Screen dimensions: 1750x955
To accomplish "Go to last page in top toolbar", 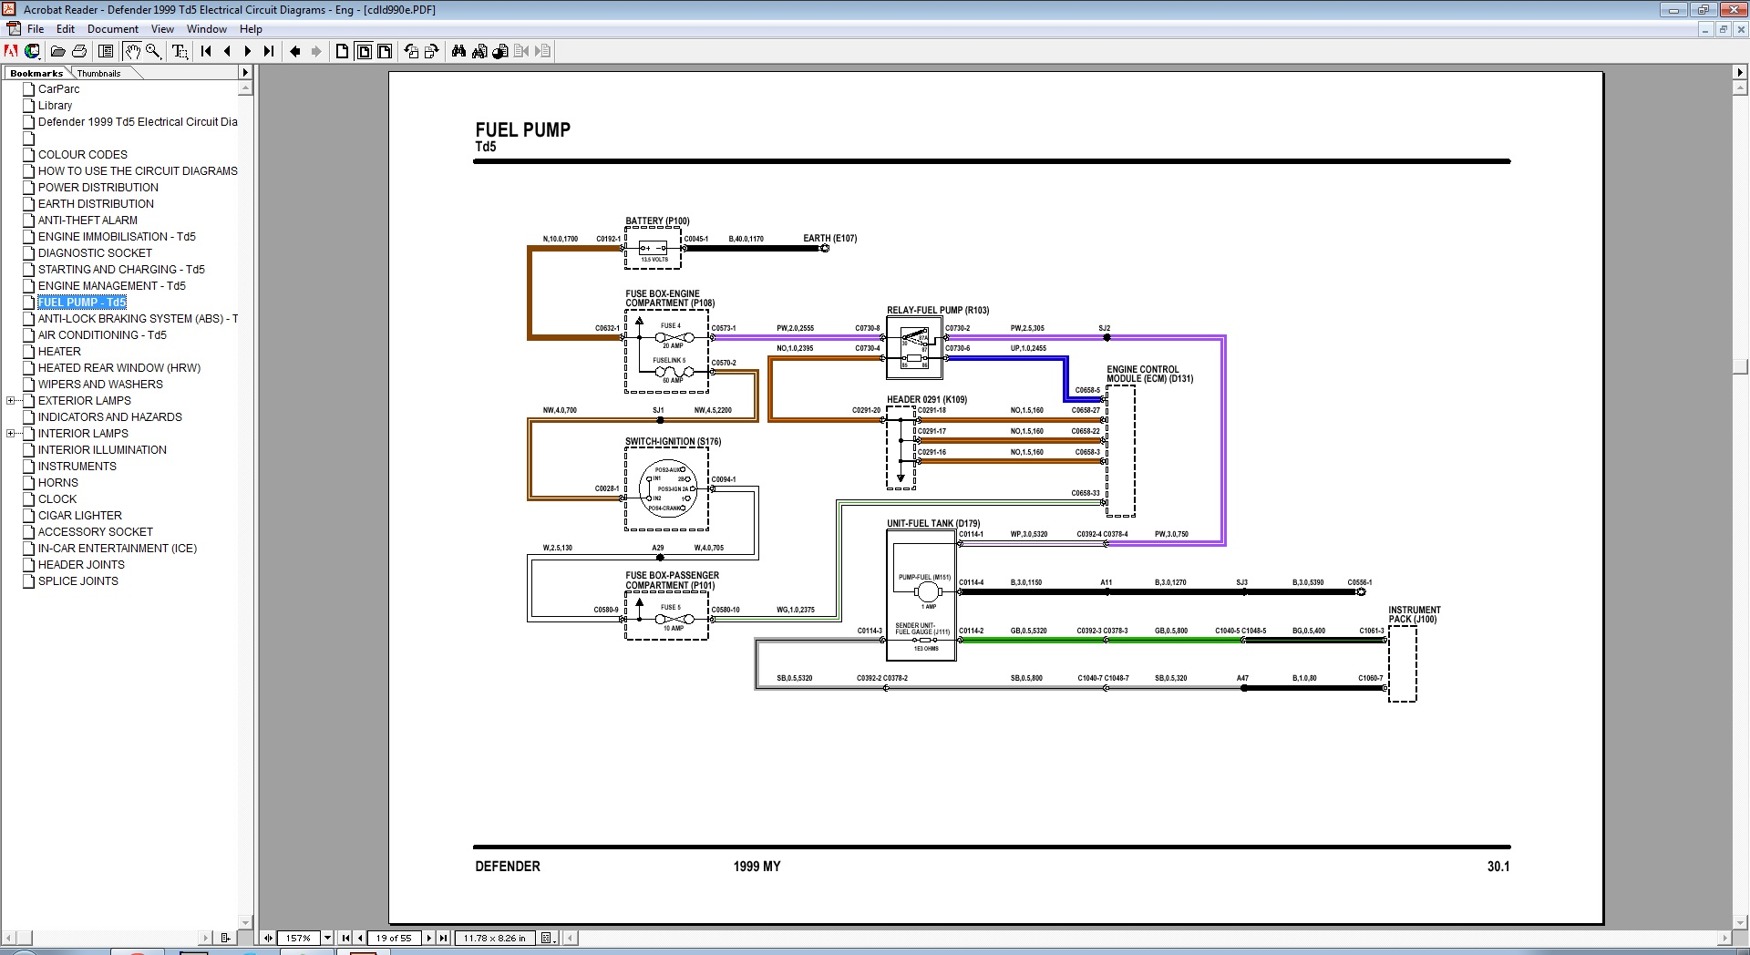I will [x=269, y=51].
